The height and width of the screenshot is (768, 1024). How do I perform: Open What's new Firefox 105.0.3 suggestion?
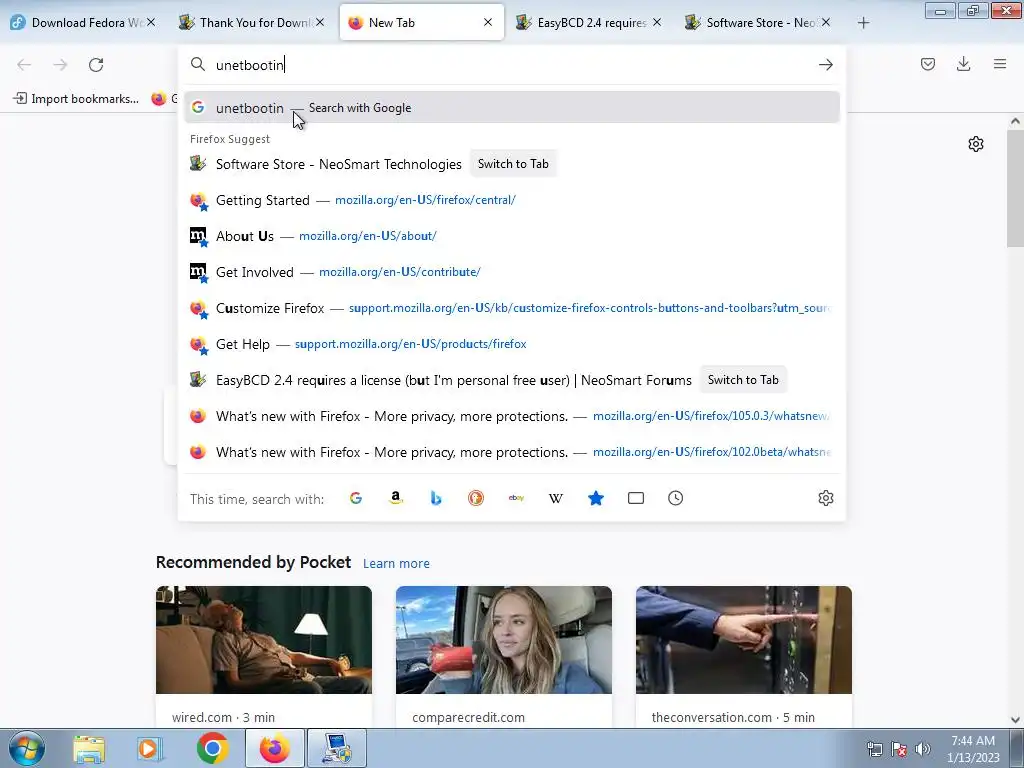[511, 416]
